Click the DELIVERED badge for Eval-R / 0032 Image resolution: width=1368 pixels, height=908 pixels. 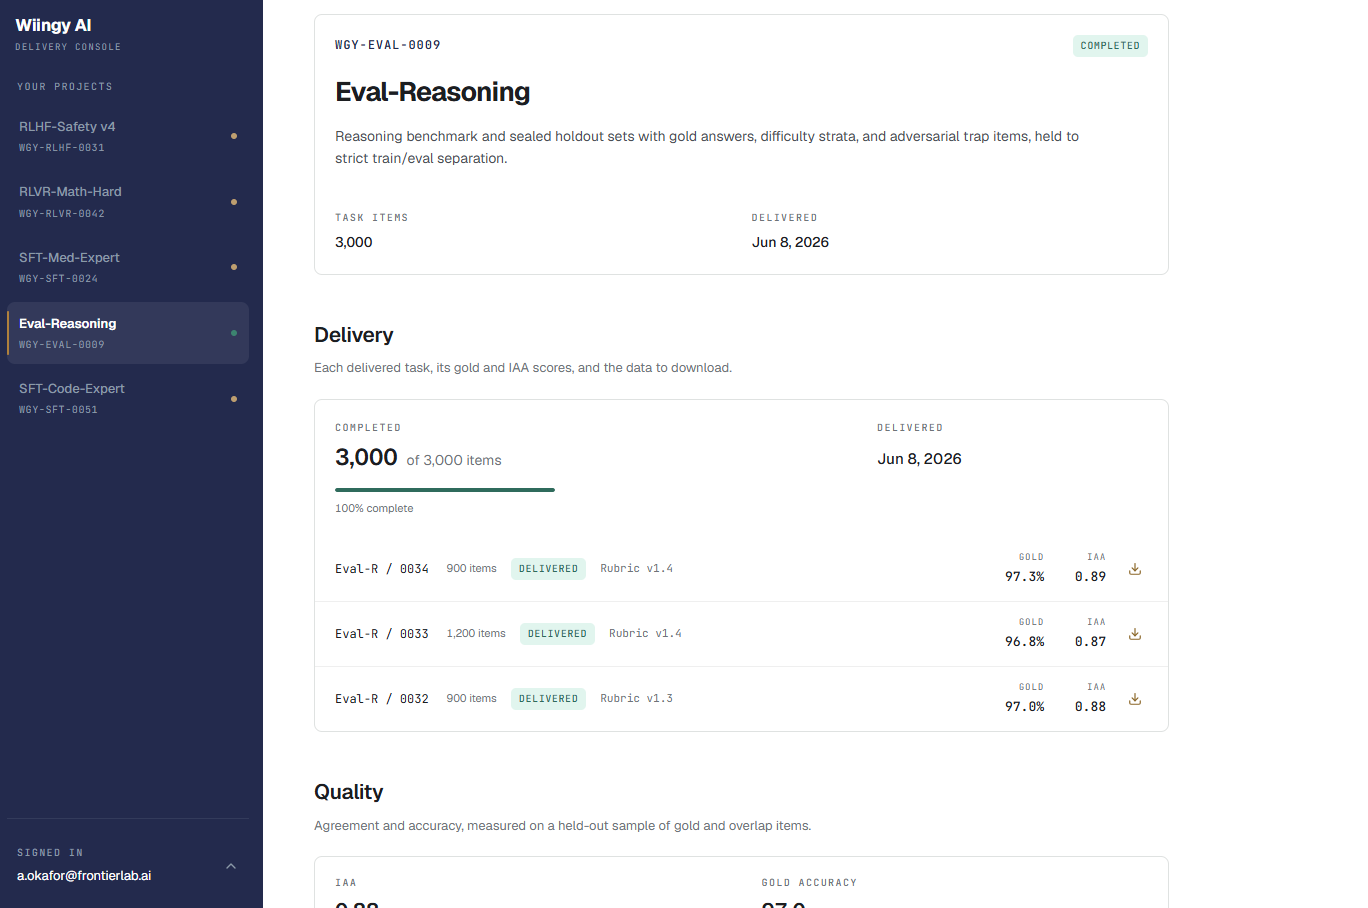548,699
